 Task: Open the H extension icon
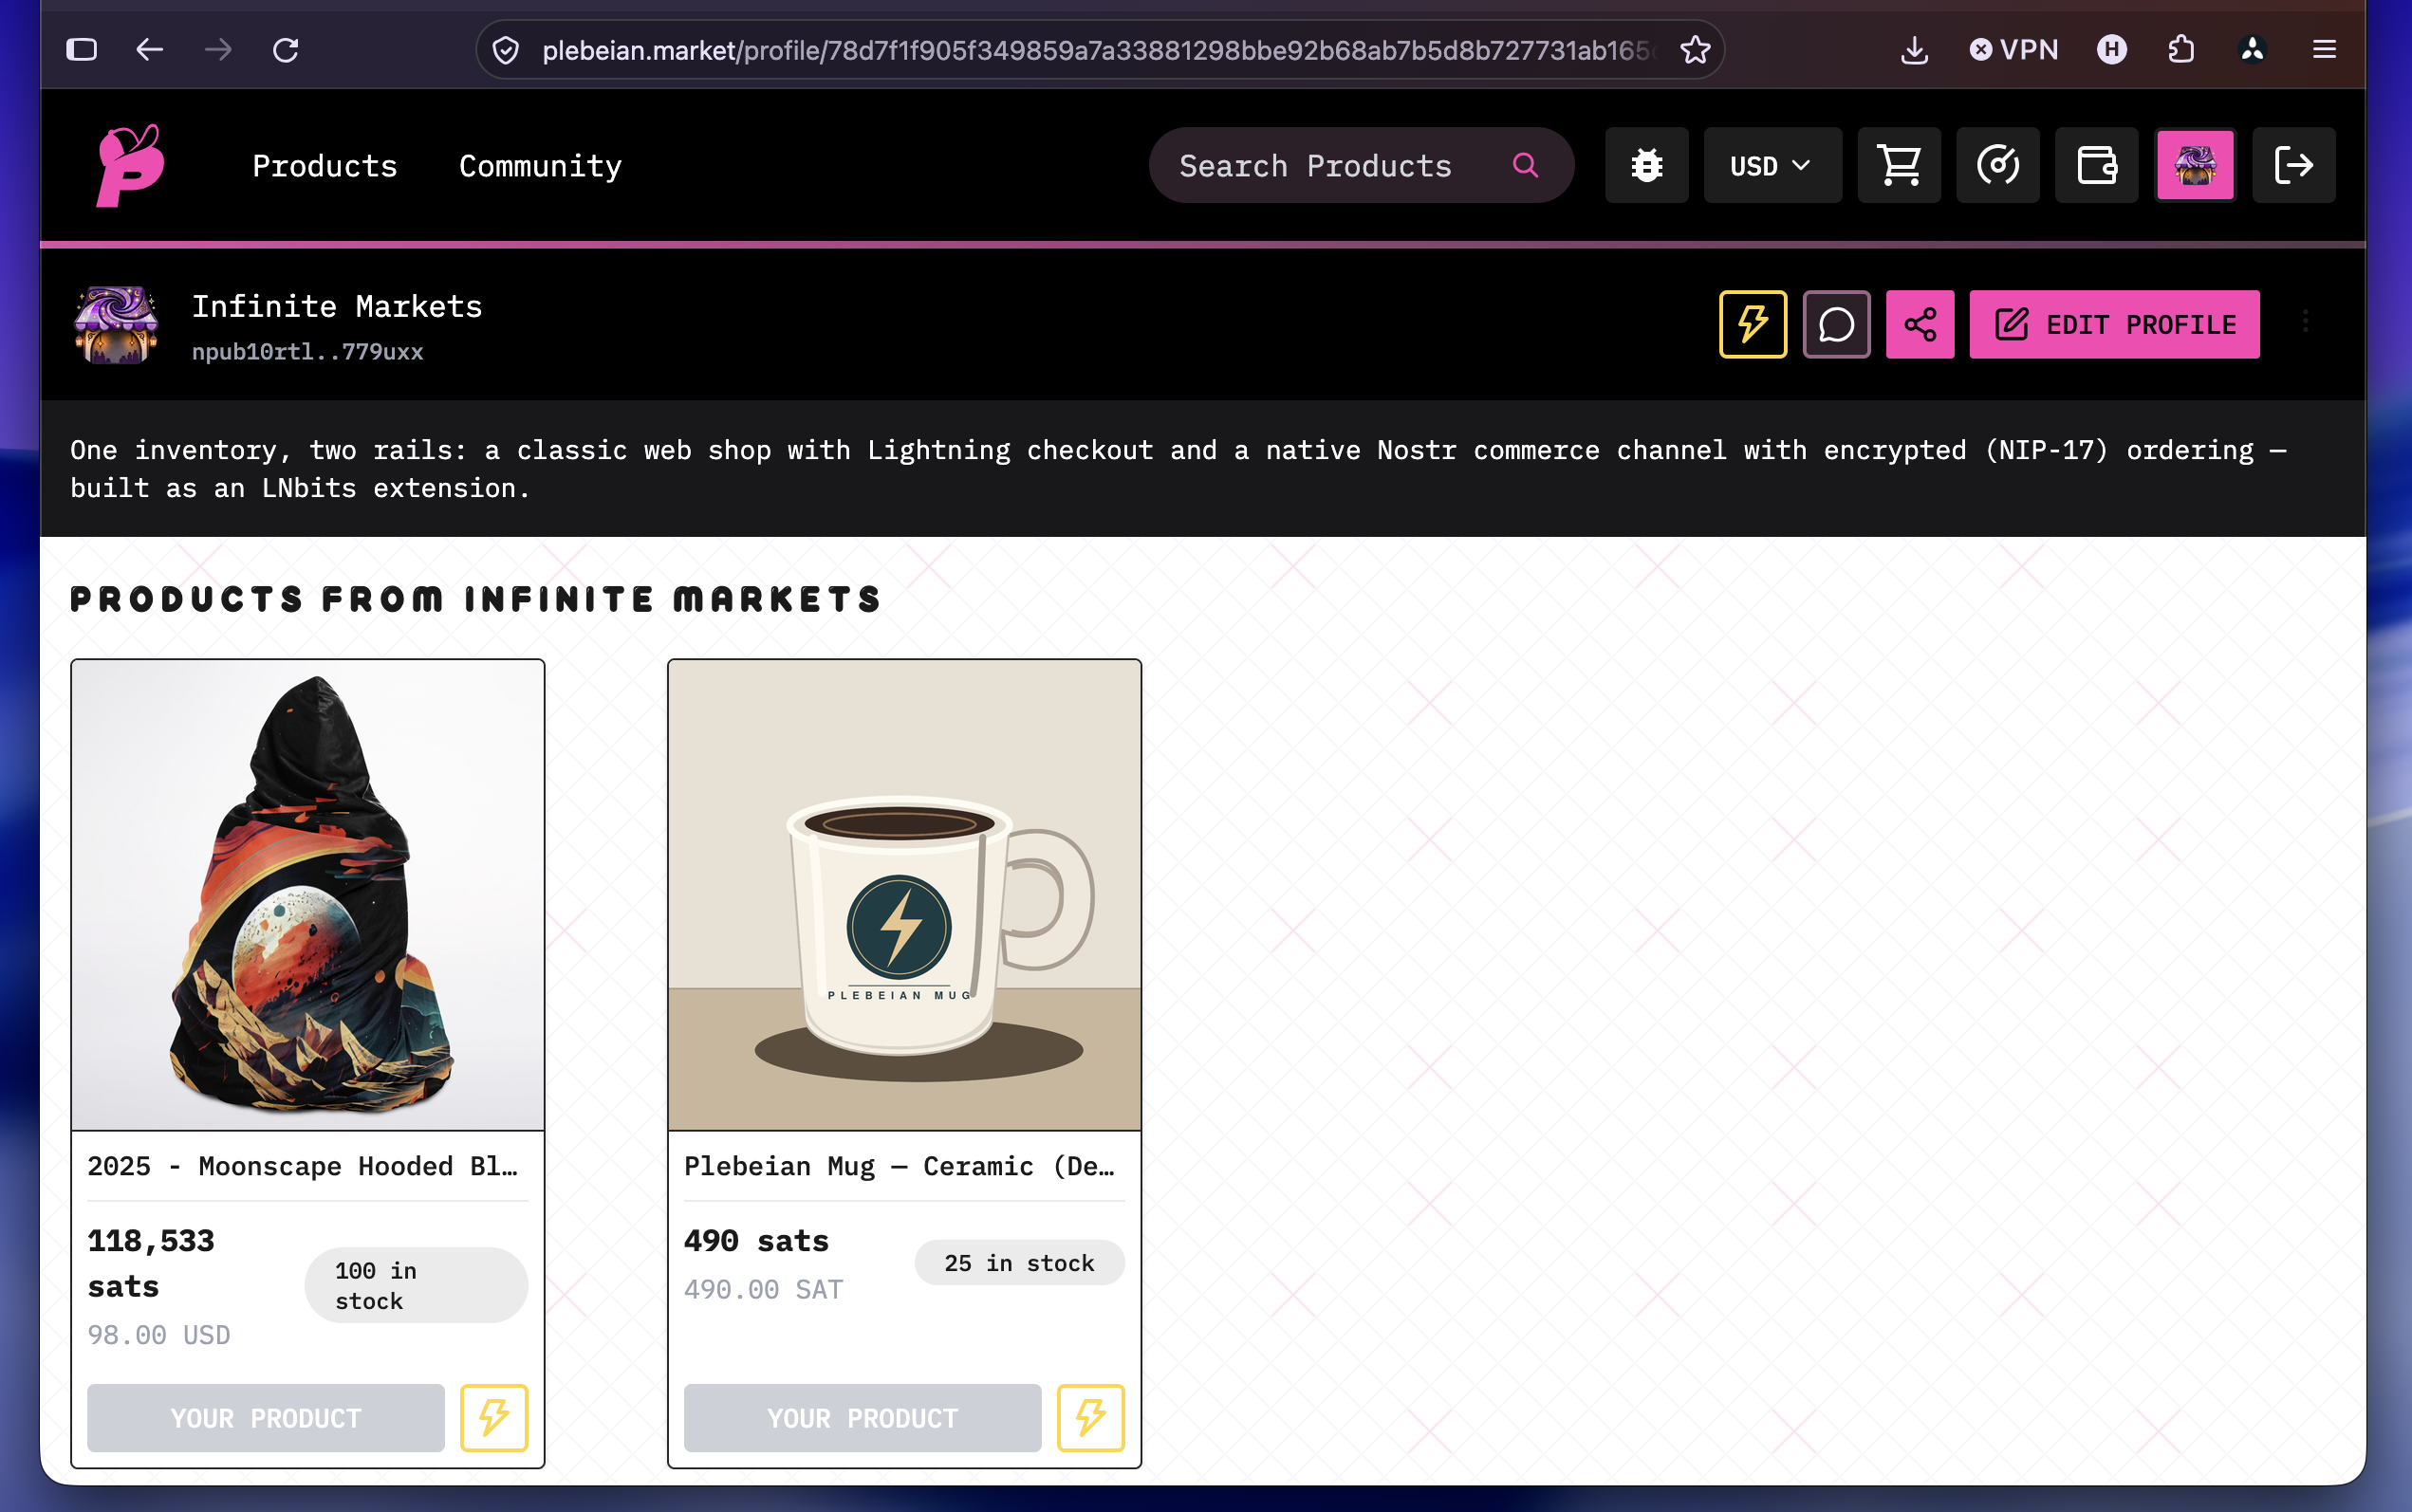coord(2112,50)
